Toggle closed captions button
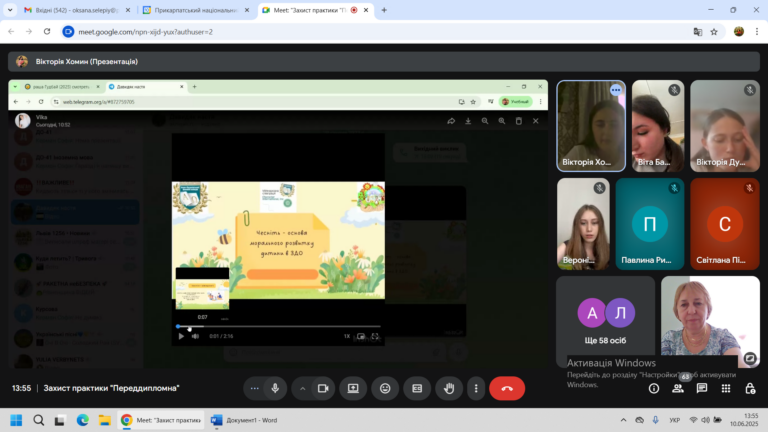Image resolution: width=768 pixels, height=432 pixels. coord(417,388)
